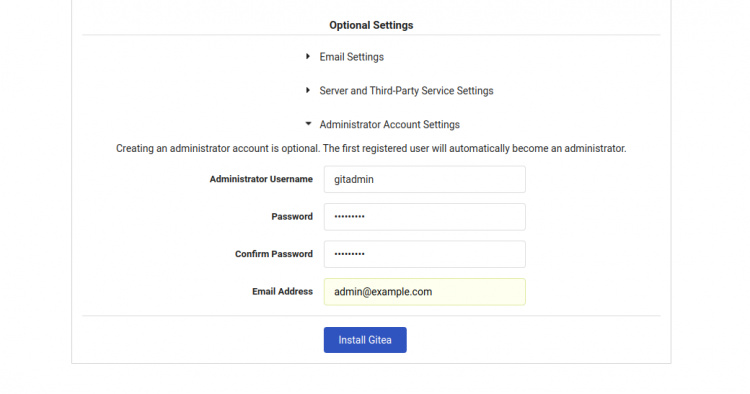Viewport: 750px width, 394px height.
Task: Click the text about first registered user becoming administrator
Action: [474, 148]
